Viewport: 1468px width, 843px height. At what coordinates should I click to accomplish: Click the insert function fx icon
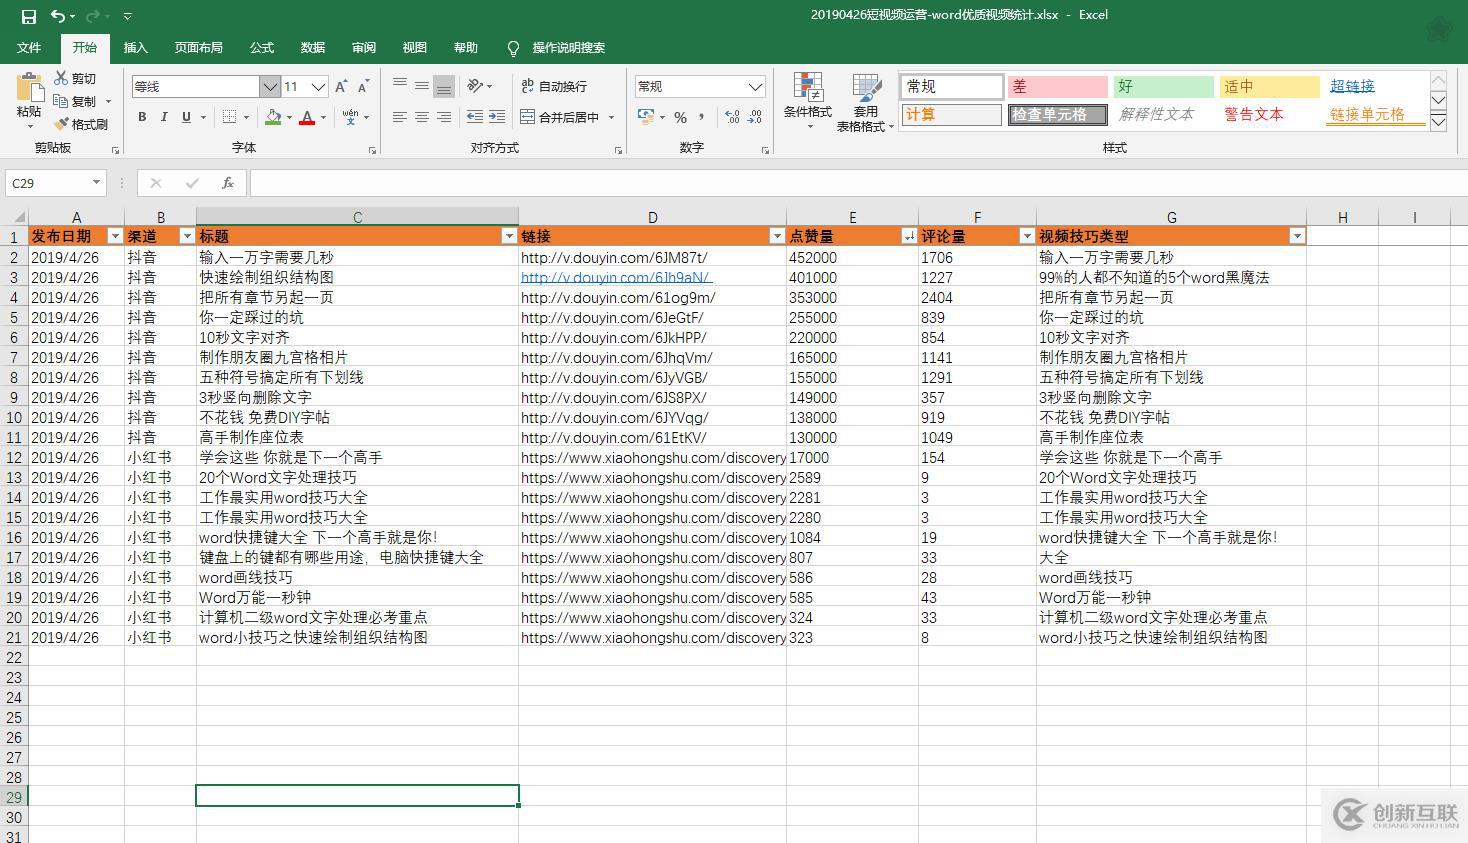point(227,183)
